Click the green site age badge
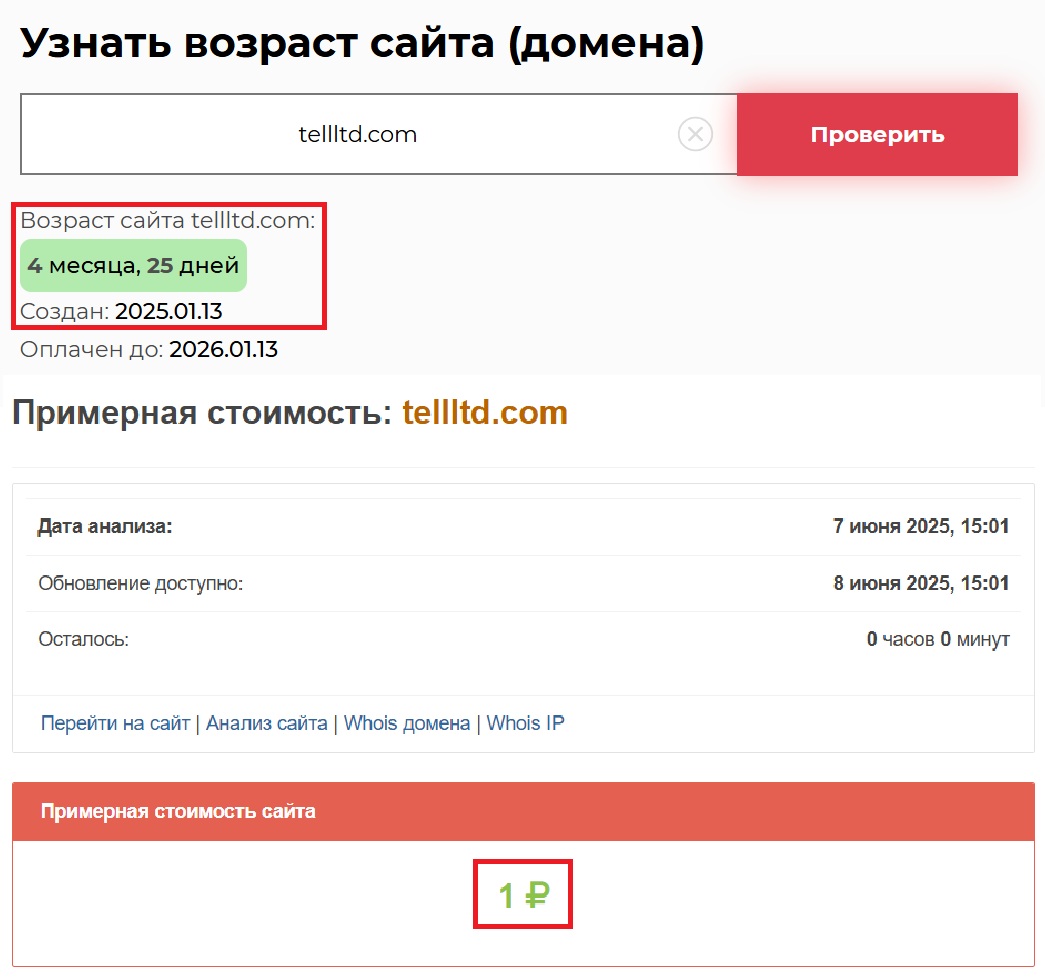 tap(133, 266)
